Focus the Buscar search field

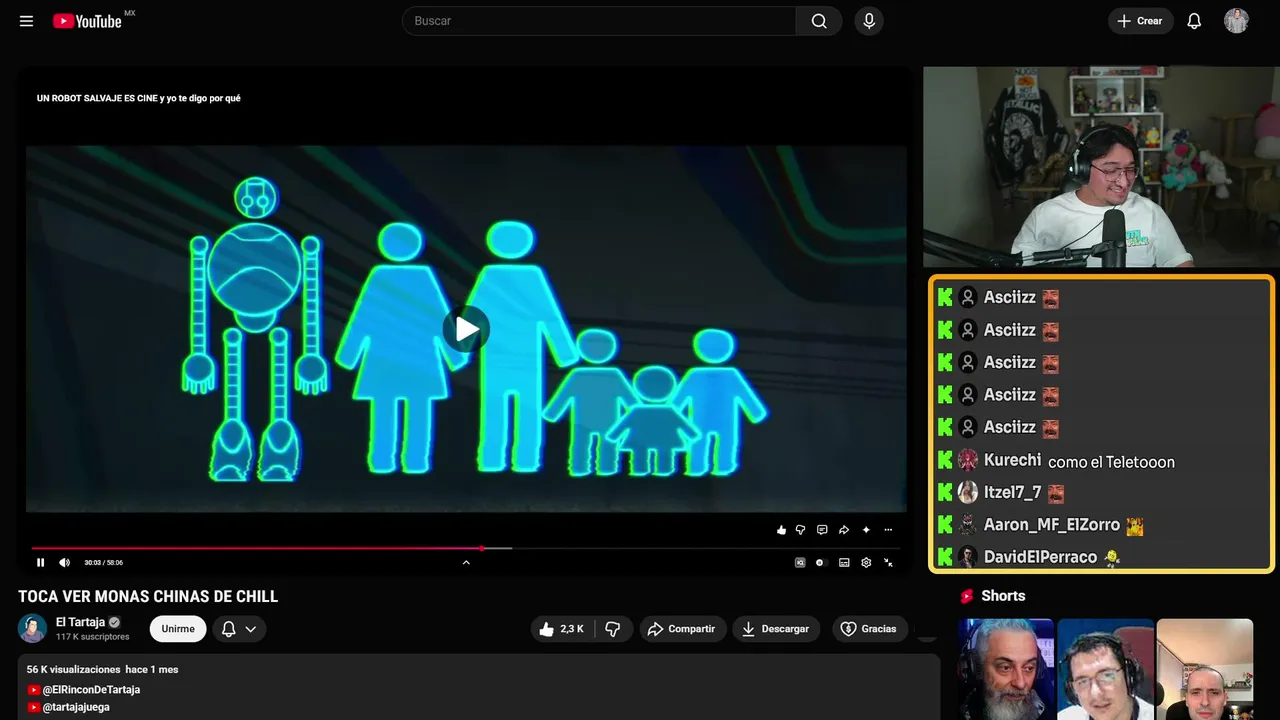(x=599, y=21)
